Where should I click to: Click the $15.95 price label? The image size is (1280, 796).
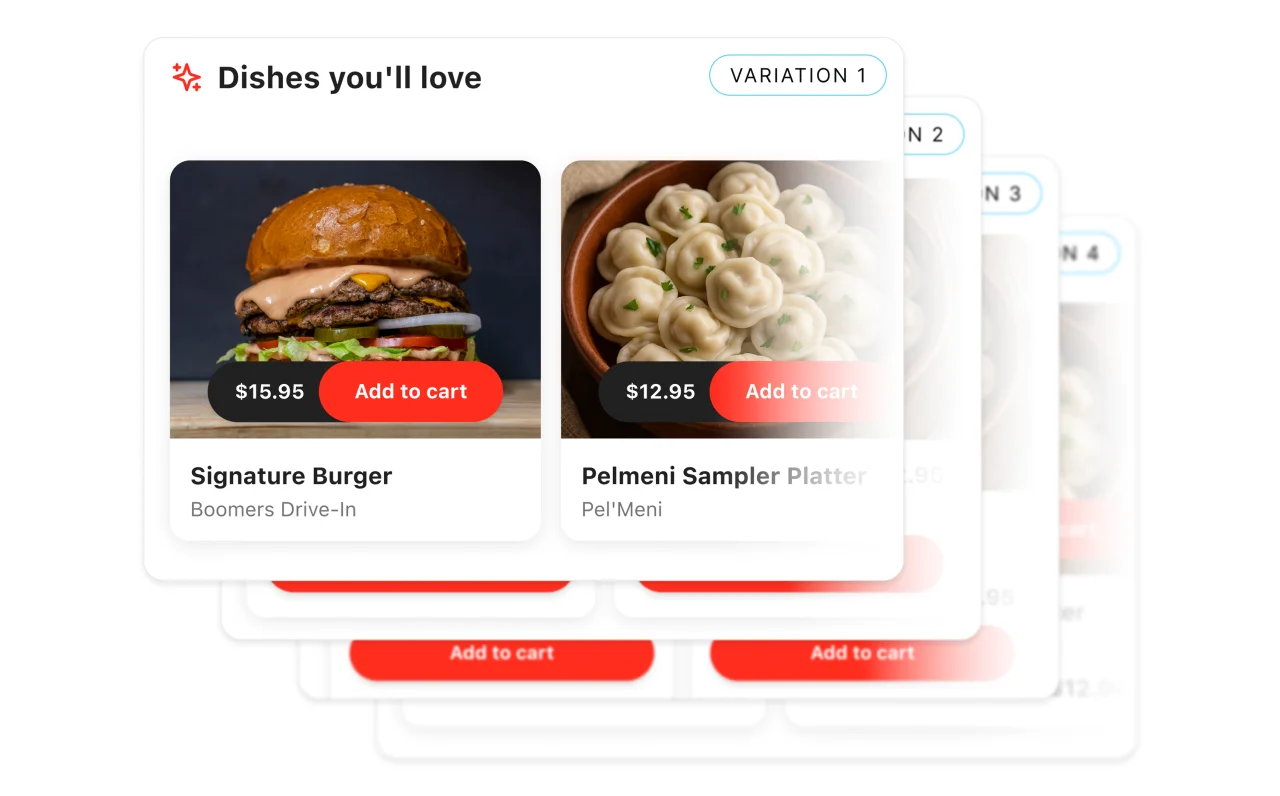point(269,392)
